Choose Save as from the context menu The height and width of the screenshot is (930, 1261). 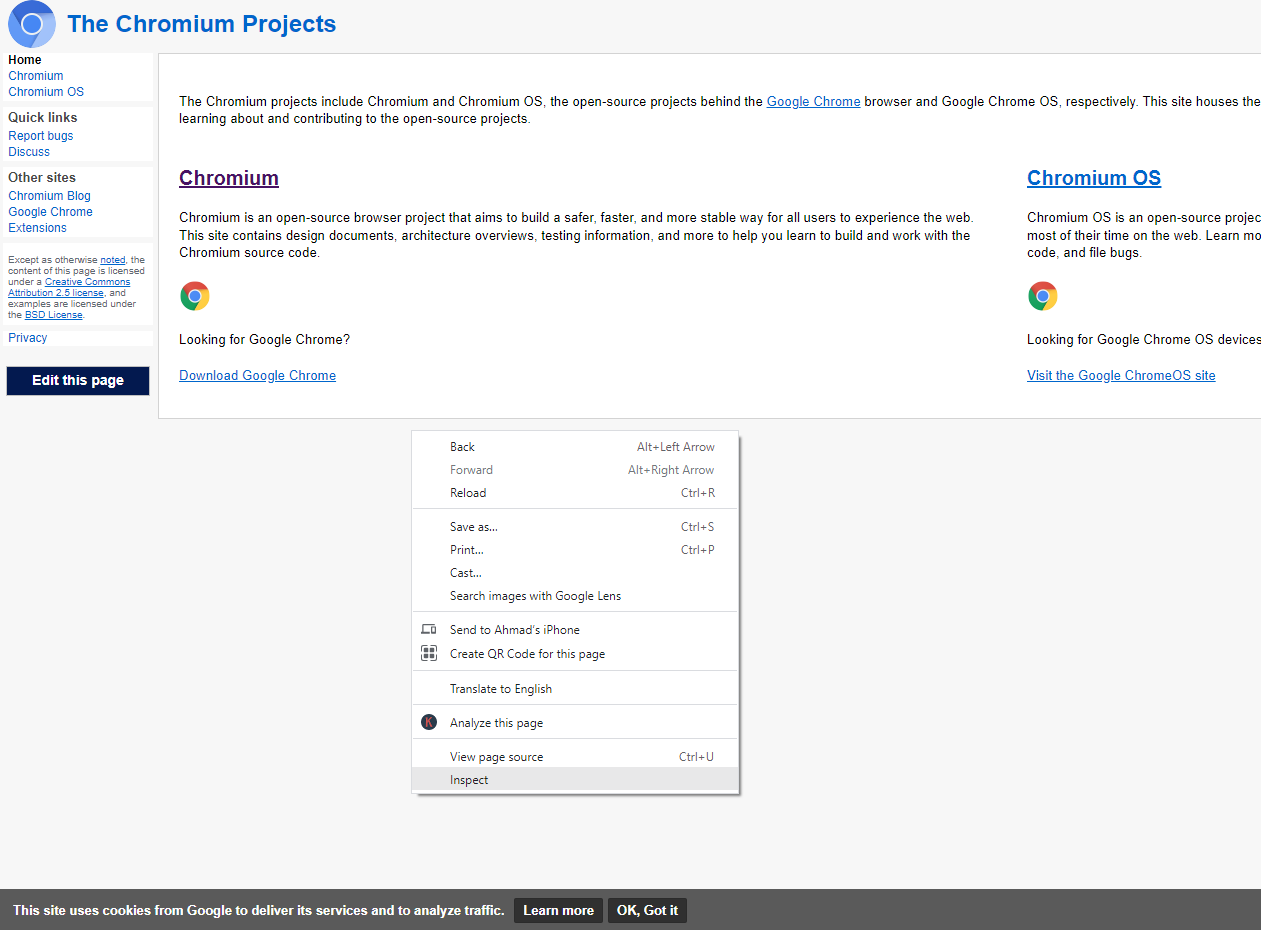tap(473, 526)
